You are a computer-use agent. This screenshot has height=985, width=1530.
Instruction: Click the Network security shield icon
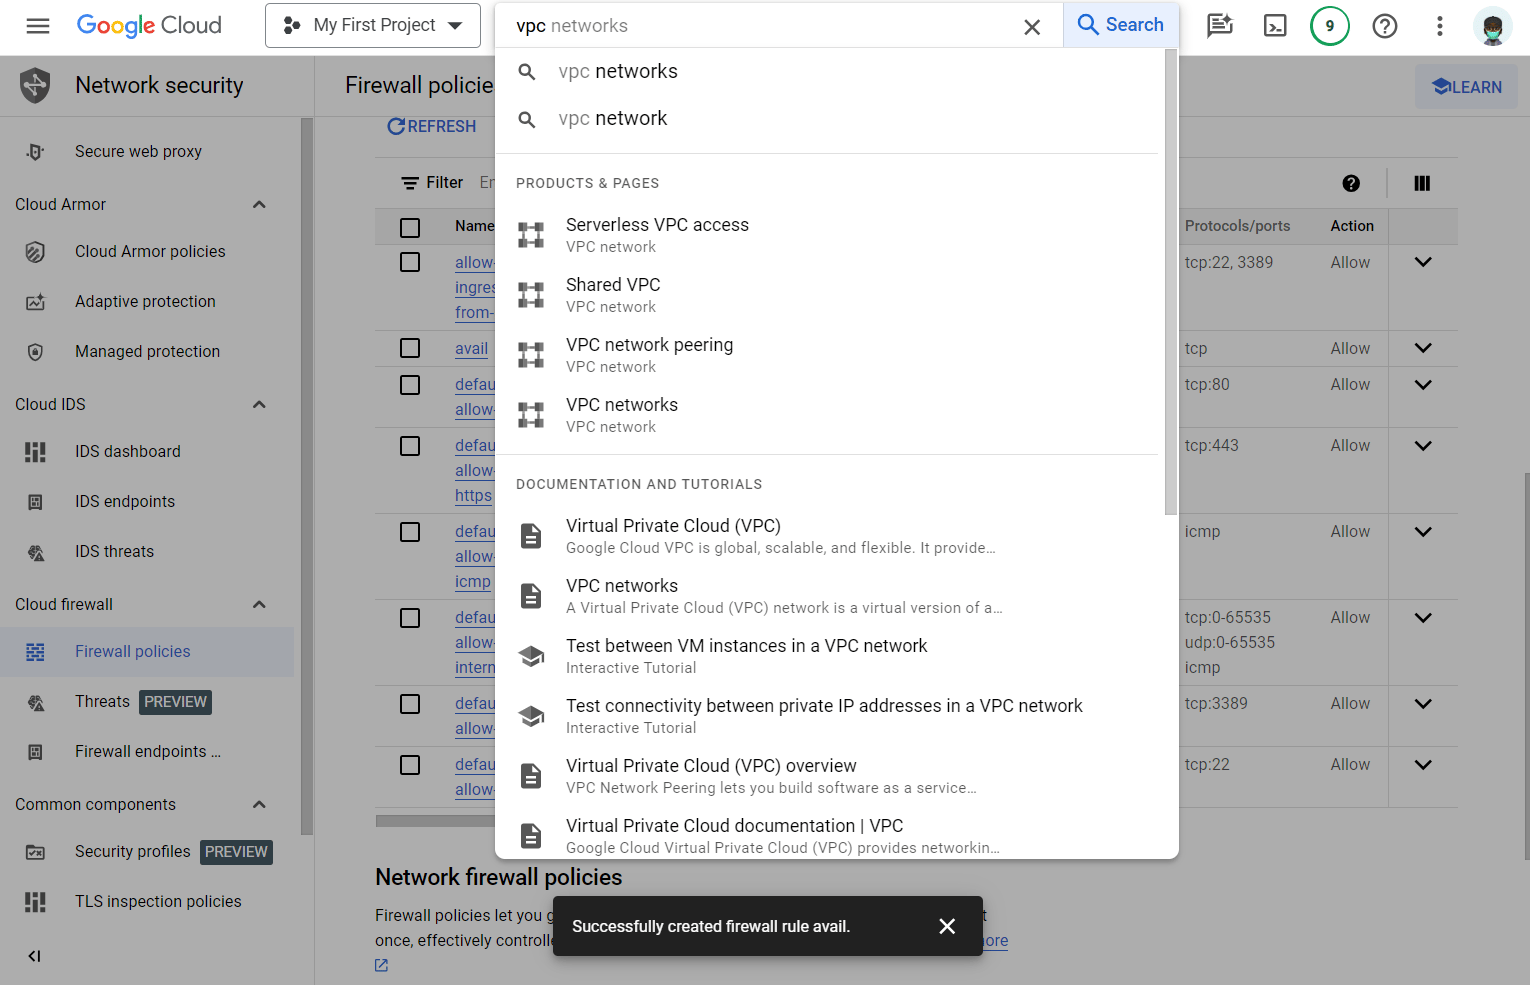point(35,85)
